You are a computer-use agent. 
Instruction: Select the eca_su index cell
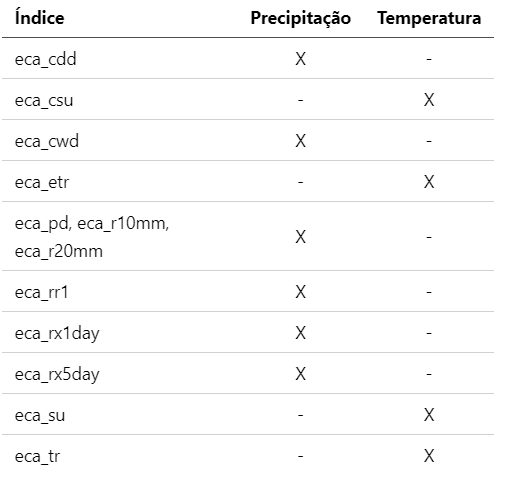(40, 415)
